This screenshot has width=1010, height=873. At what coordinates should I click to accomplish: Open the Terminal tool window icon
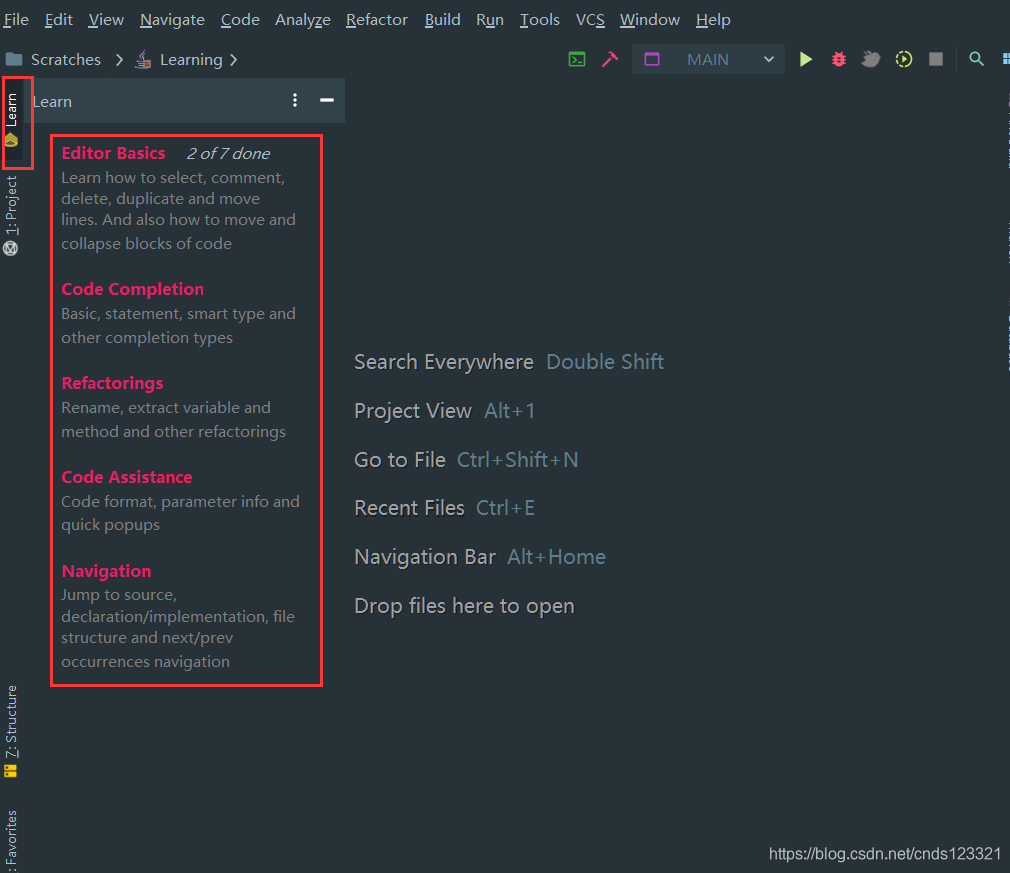[577, 59]
